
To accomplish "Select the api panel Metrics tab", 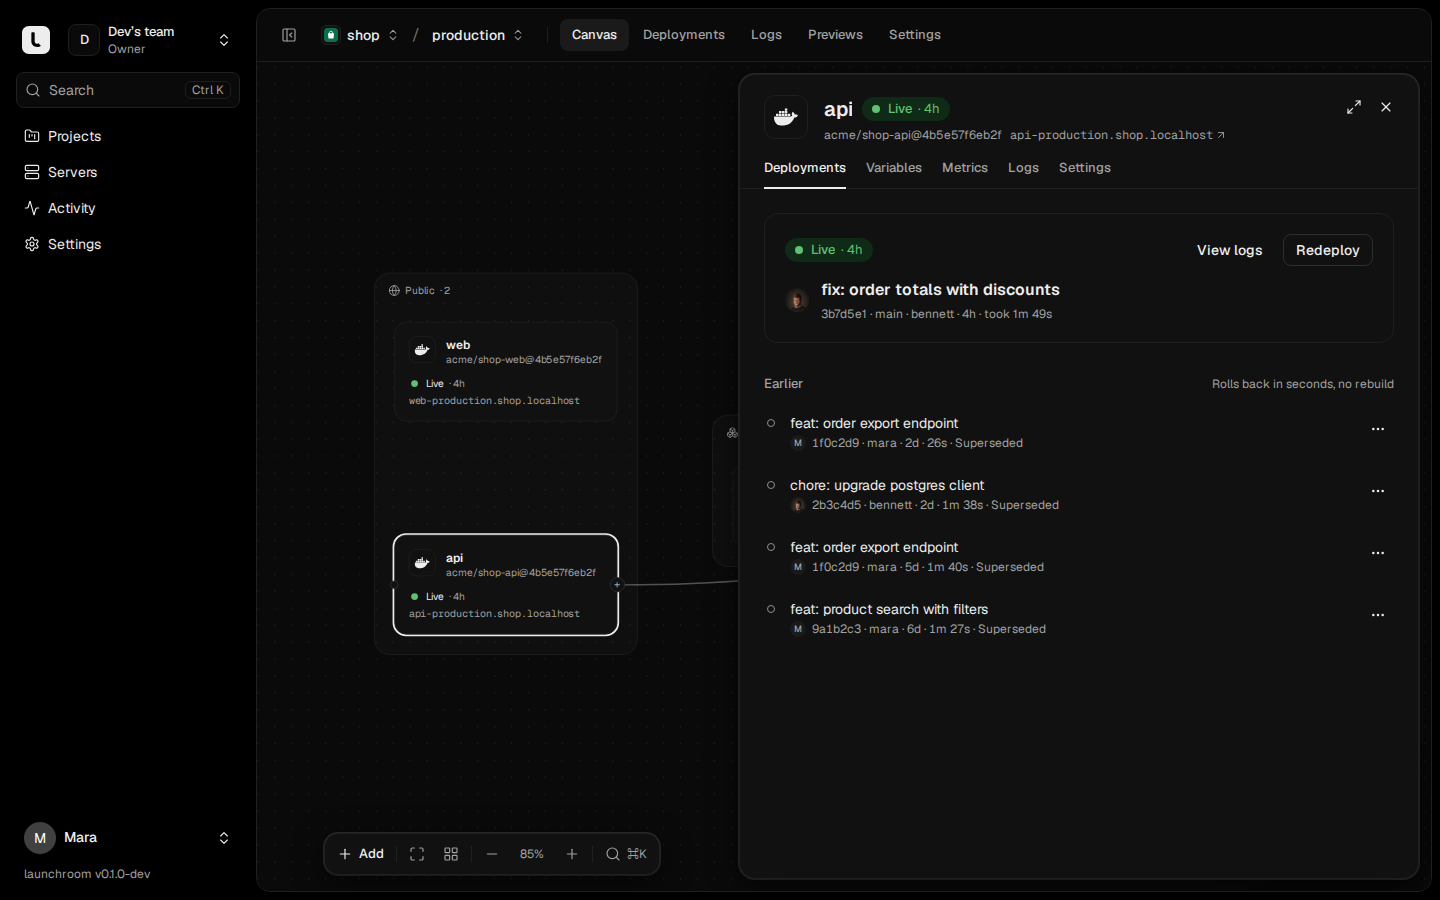I will point(965,168).
